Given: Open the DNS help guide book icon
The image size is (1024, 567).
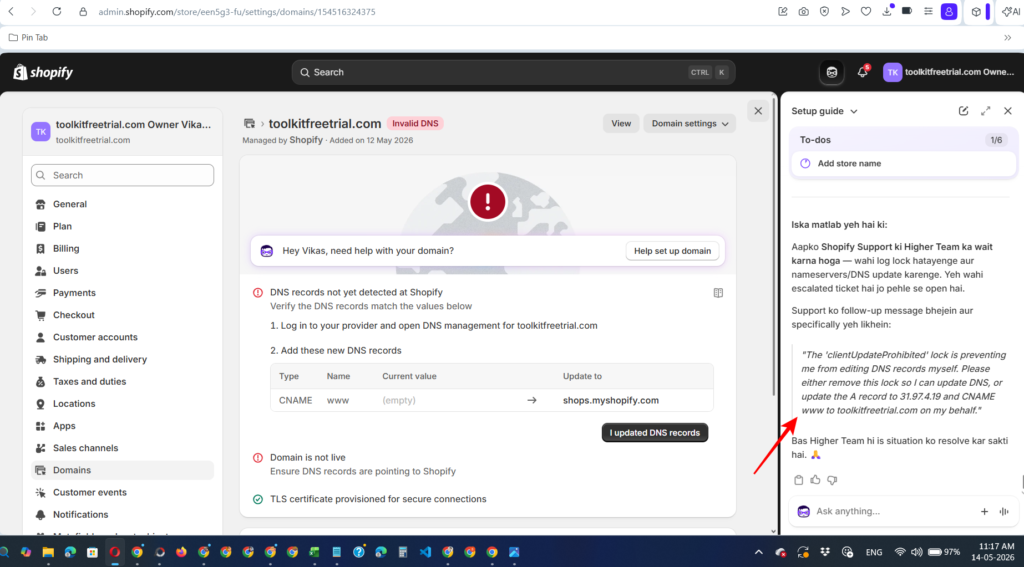Looking at the screenshot, I should tap(718, 293).
